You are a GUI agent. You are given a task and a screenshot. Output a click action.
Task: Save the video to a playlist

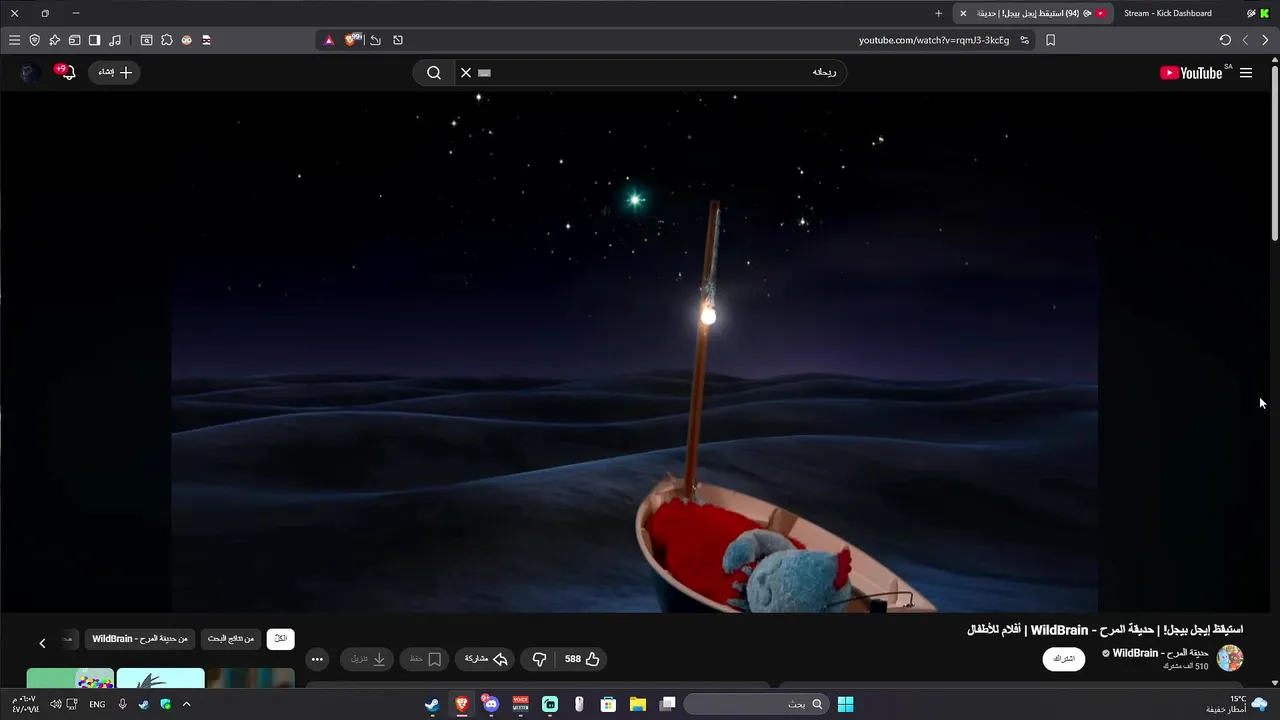(x=426, y=659)
